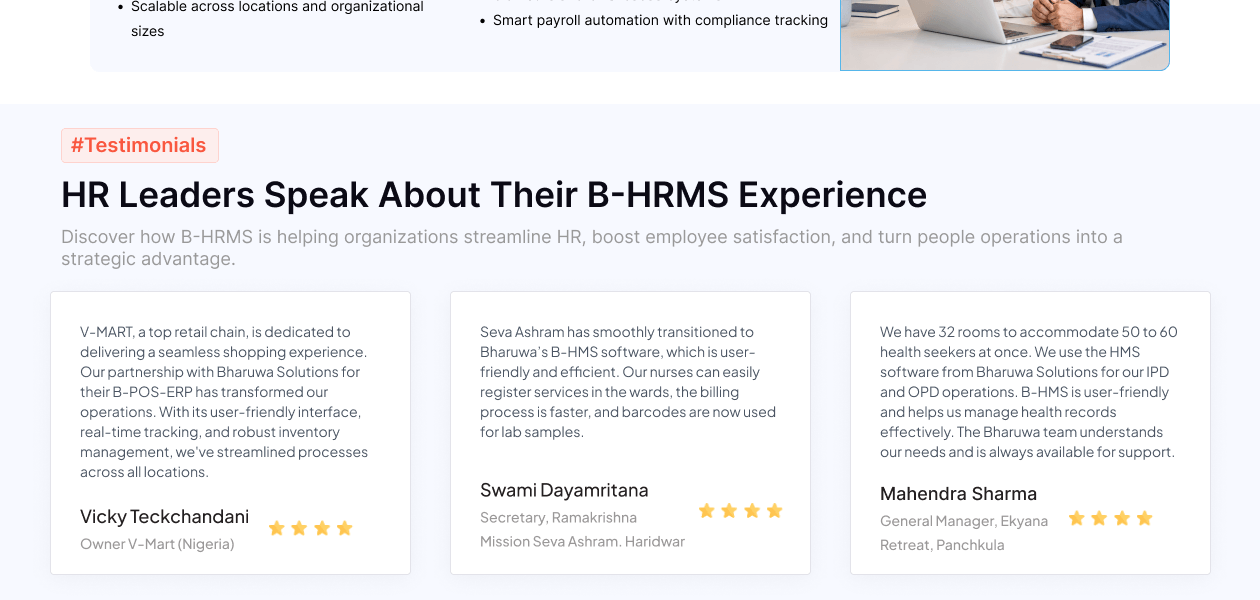Screen dimensions: 1260x600
Task: Click second star in Vicky Teckchandani's rating
Action: pos(299,528)
